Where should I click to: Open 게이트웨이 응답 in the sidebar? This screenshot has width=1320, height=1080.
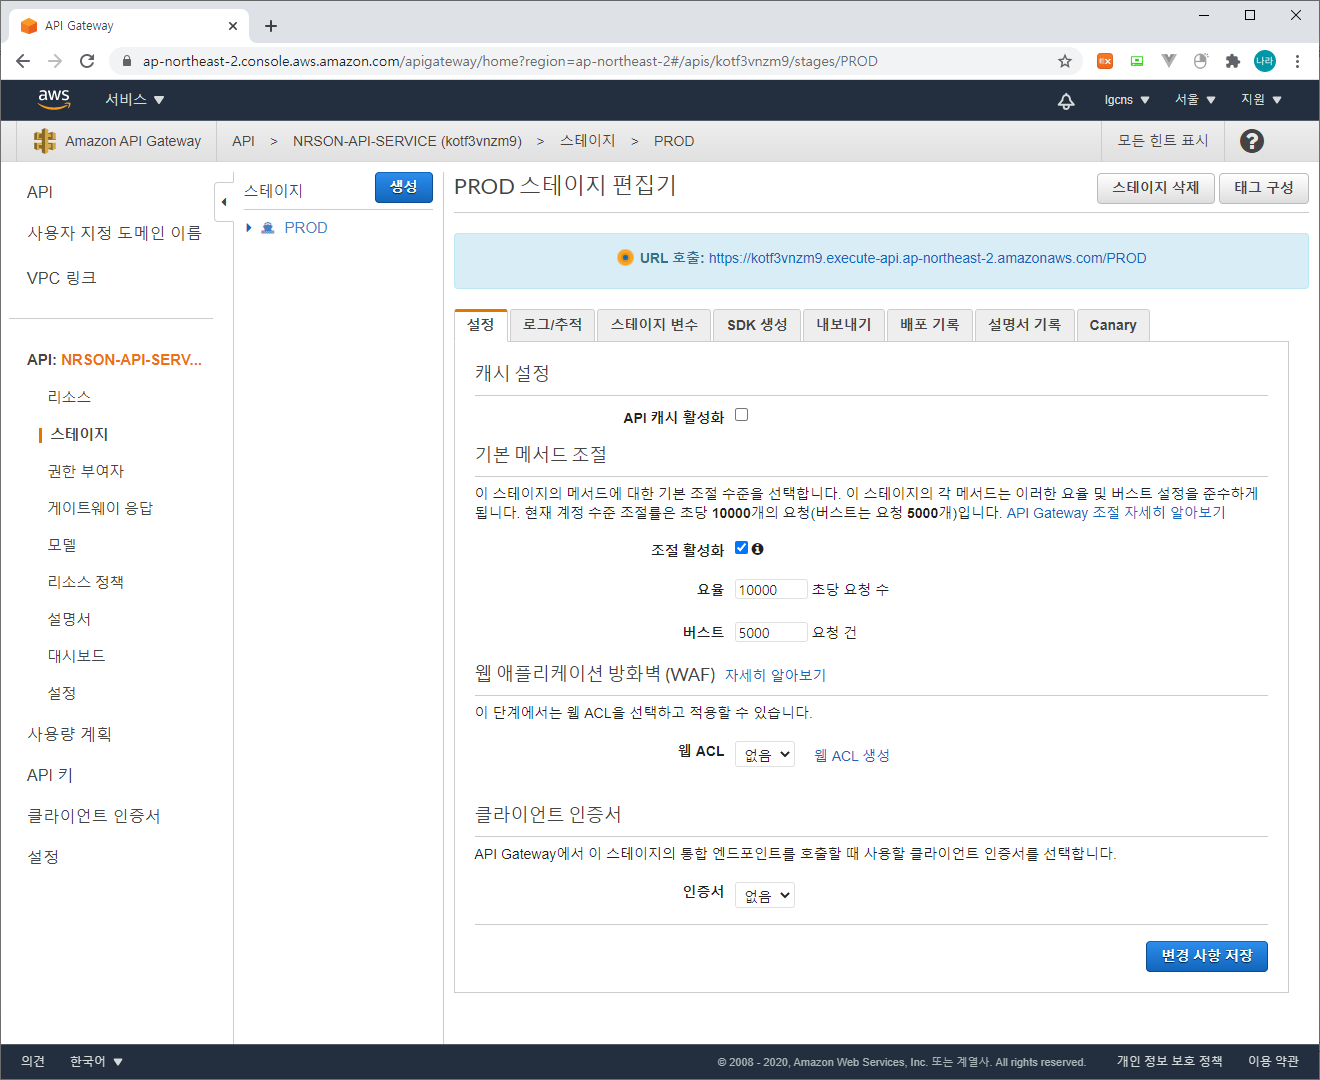pyautogui.click(x=100, y=508)
